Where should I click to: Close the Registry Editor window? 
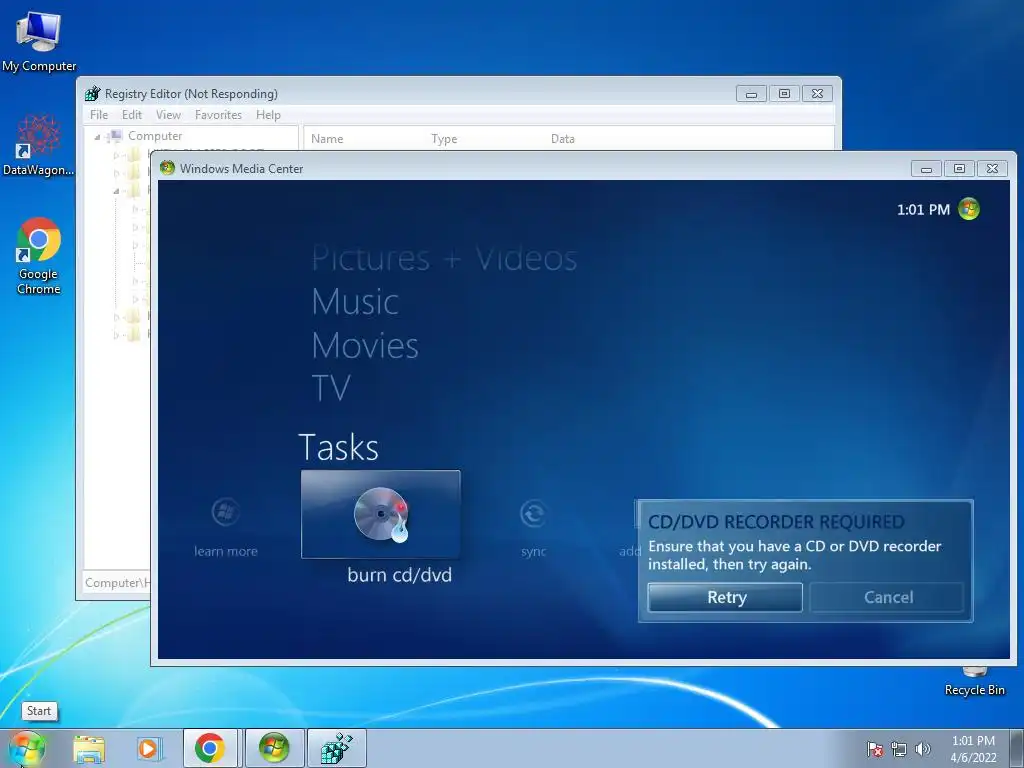[x=818, y=94]
